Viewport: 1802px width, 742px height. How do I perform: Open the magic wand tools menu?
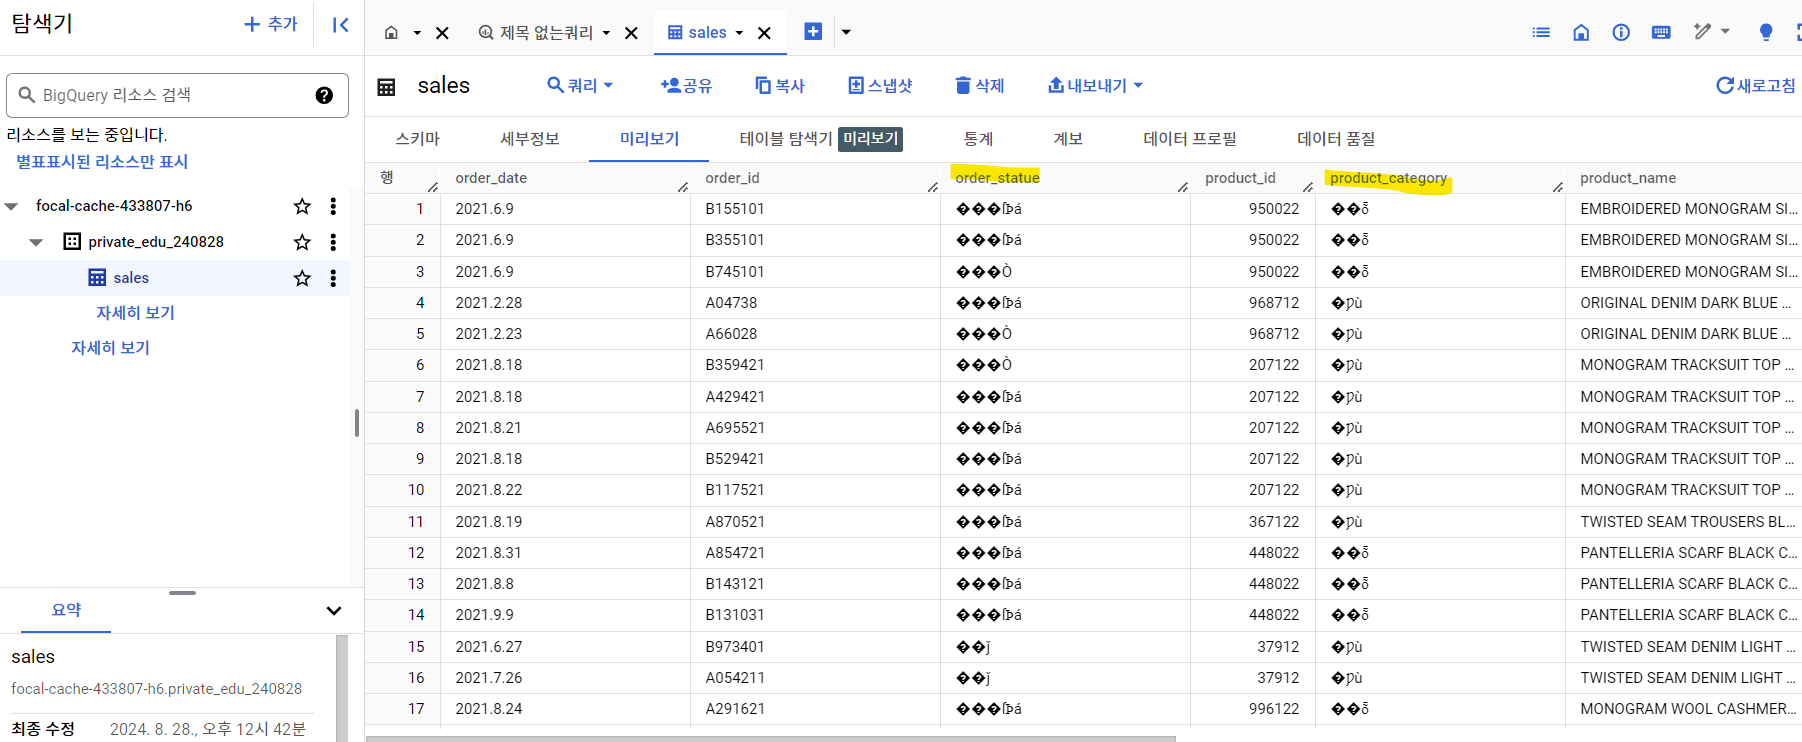(1711, 32)
